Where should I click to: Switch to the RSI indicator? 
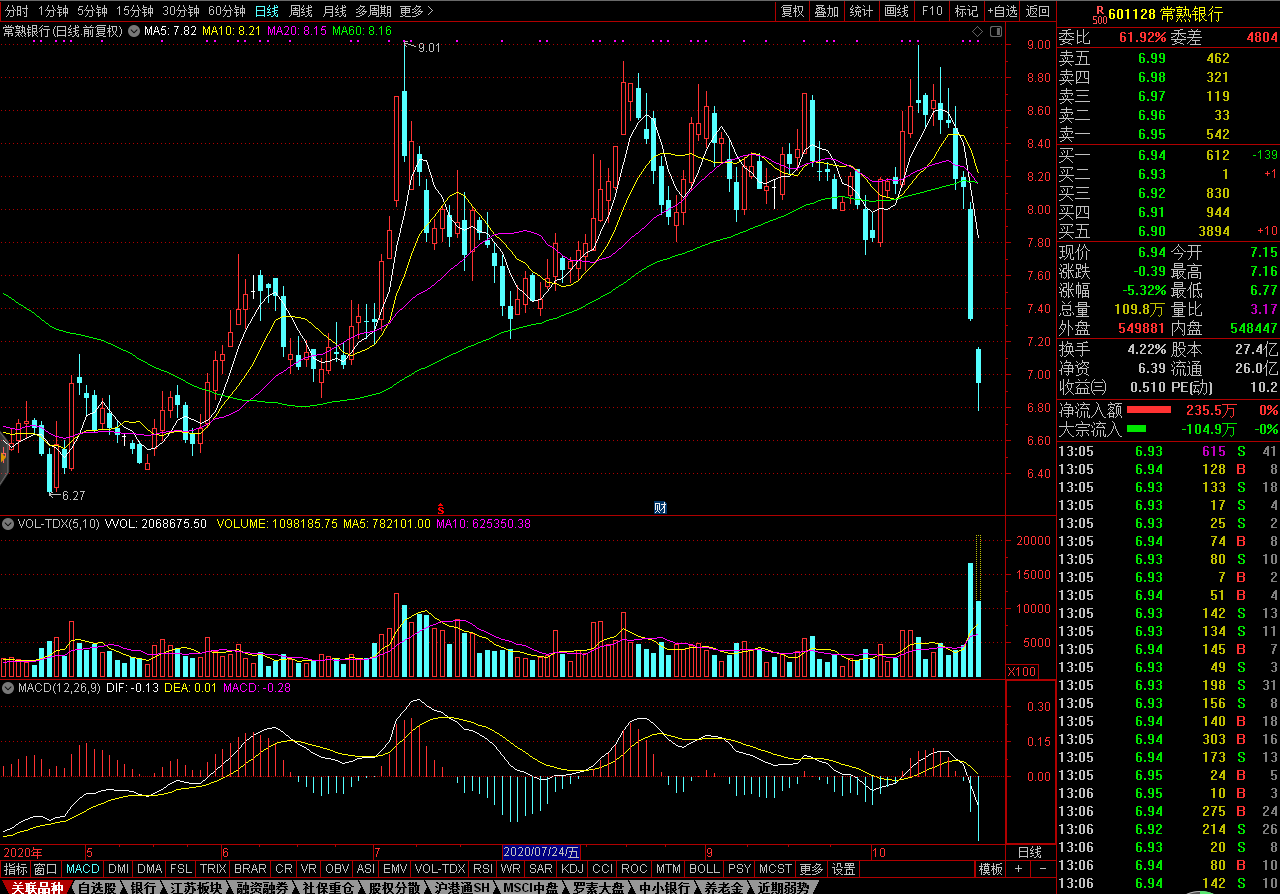pos(482,869)
